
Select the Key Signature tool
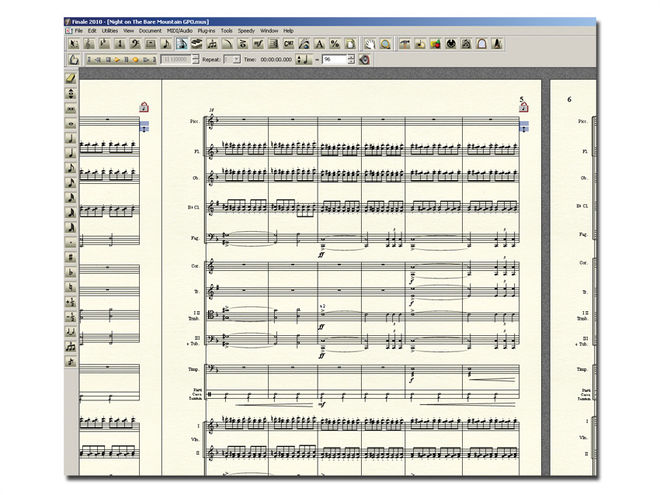tap(104, 44)
